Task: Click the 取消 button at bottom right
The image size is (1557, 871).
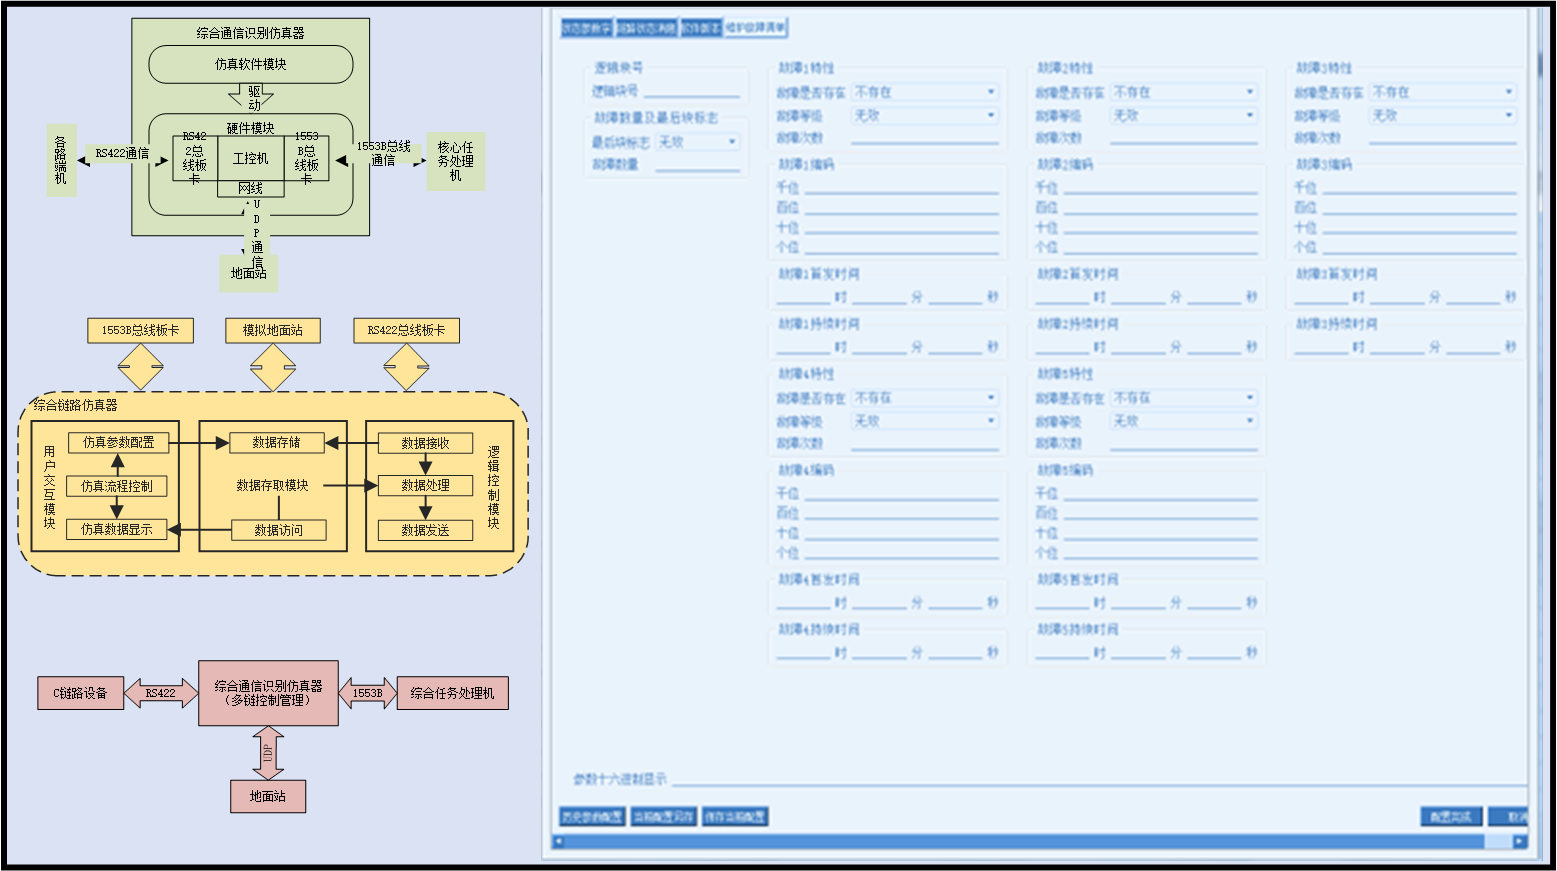Action: click(x=1509, y=817)
